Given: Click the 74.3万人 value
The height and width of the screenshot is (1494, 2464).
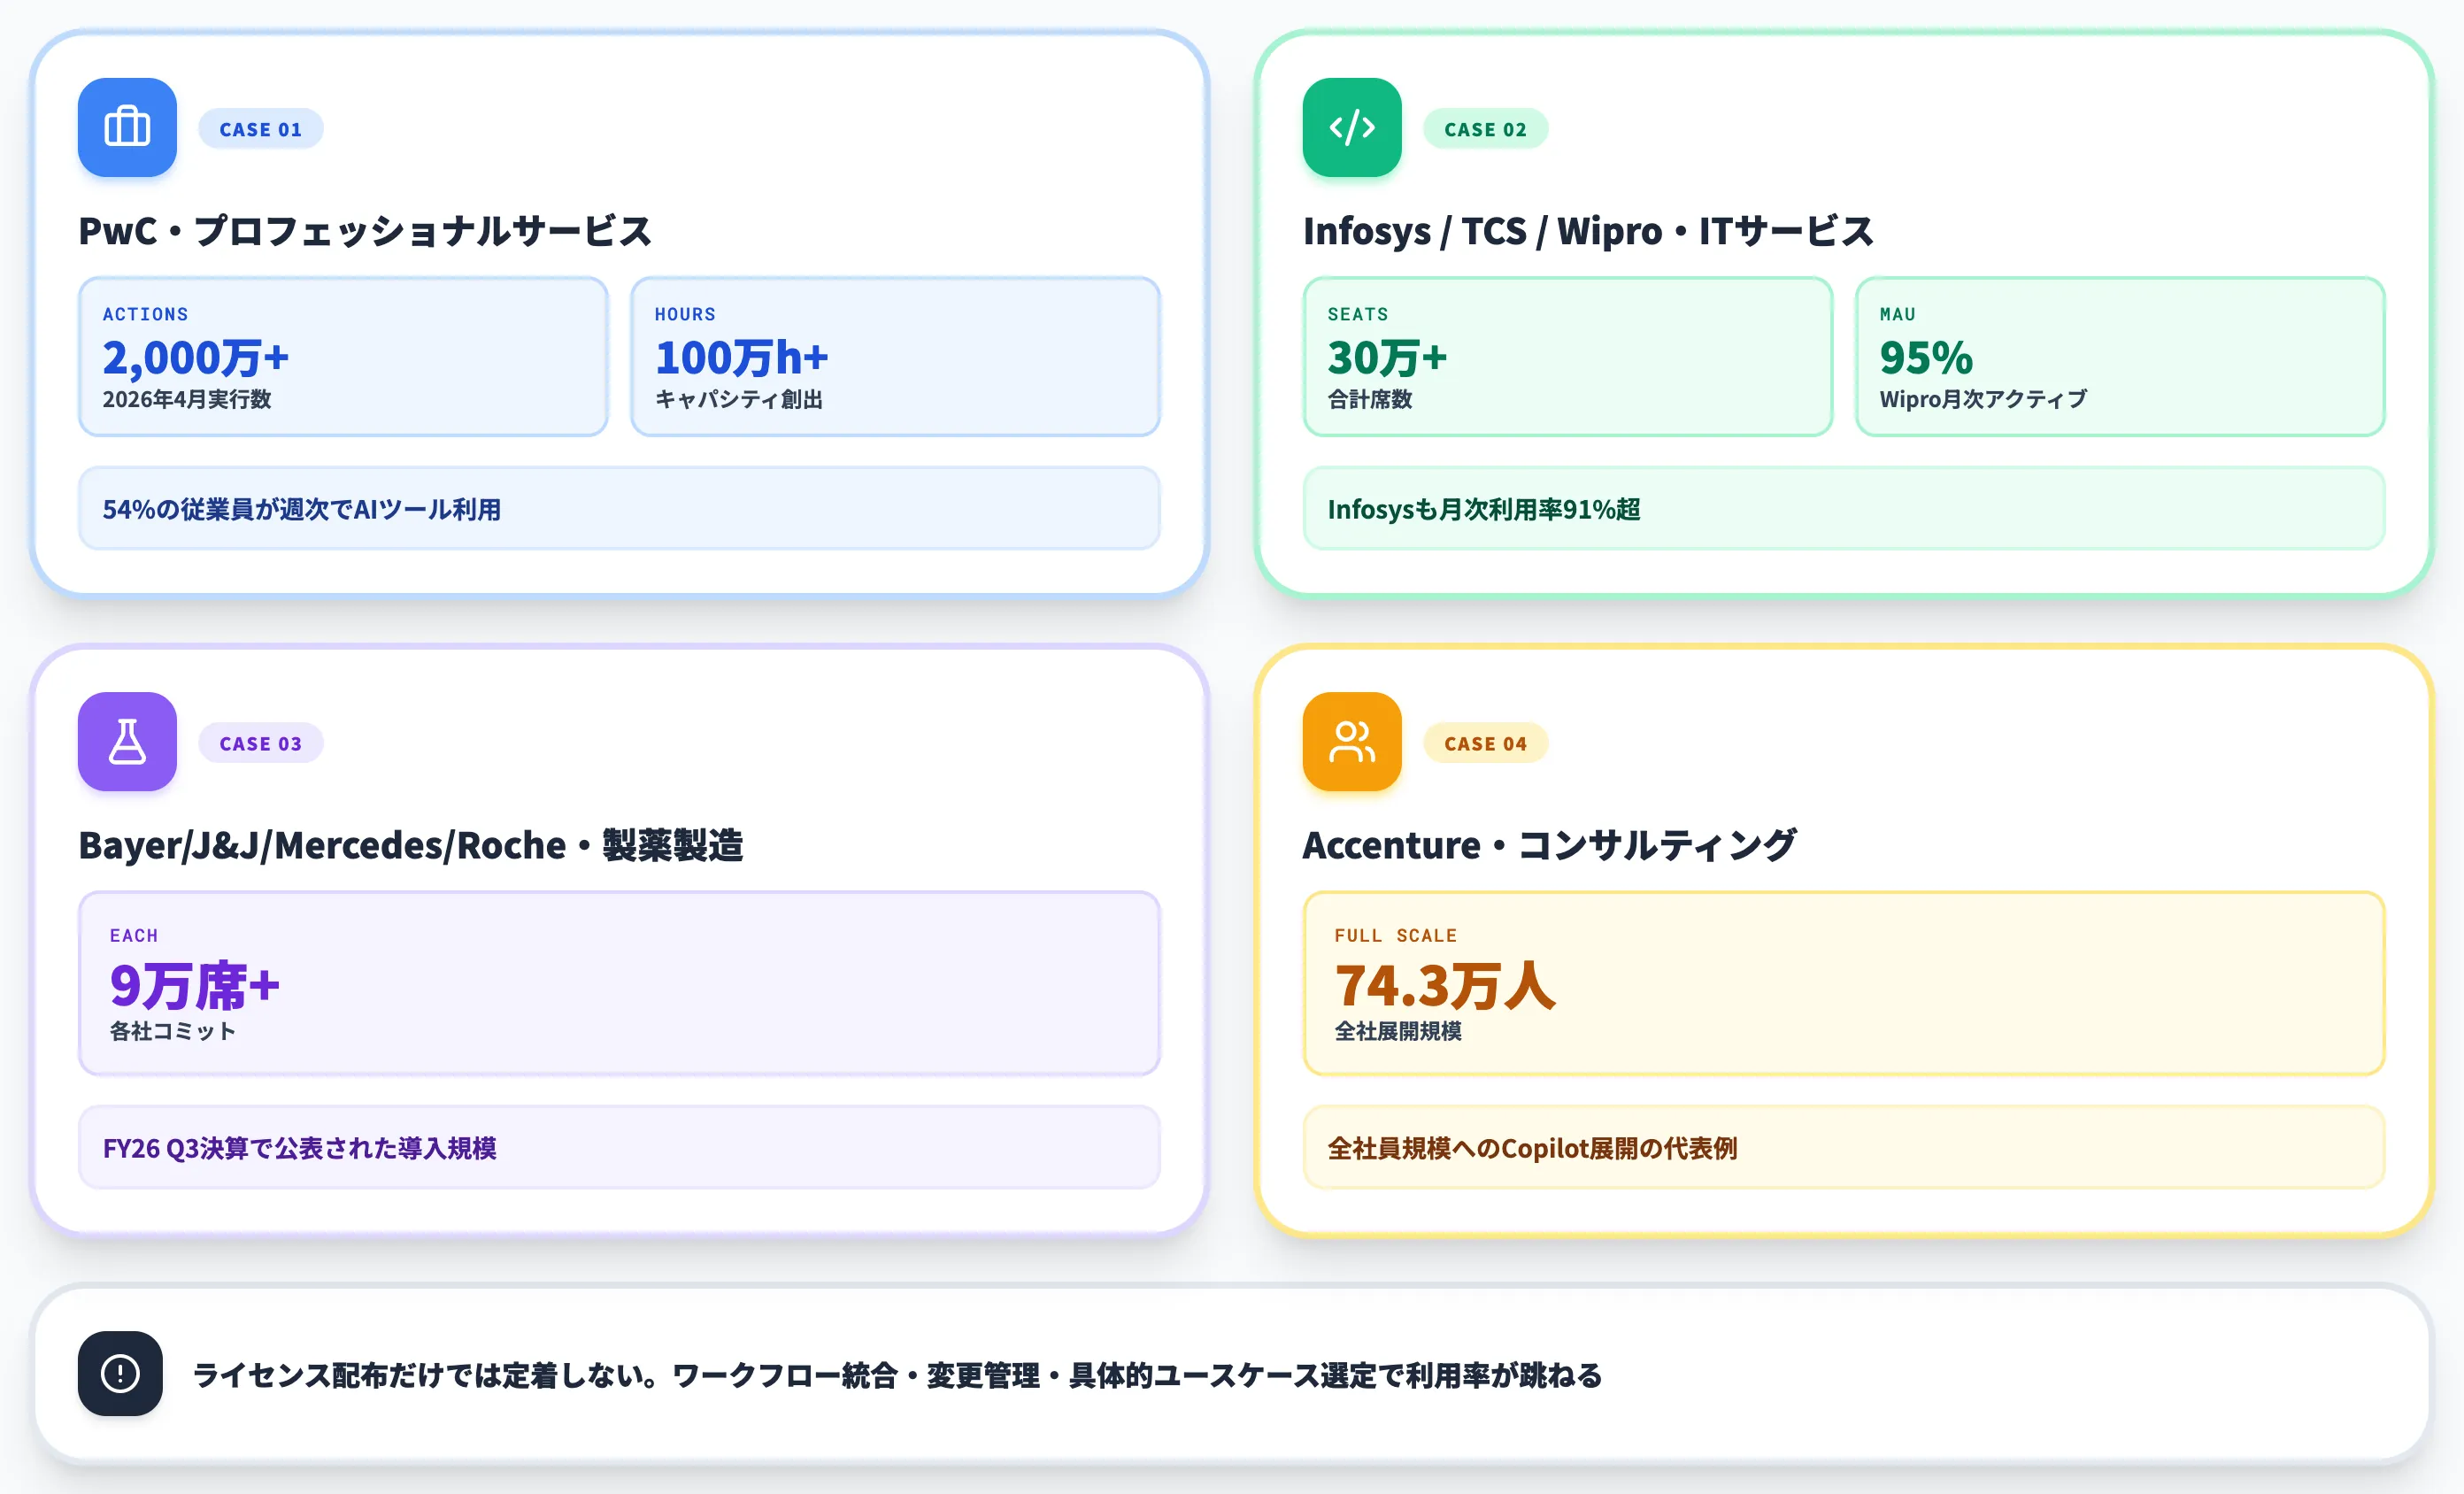Looking at the screenshot, I should (x=1445, y=985).
